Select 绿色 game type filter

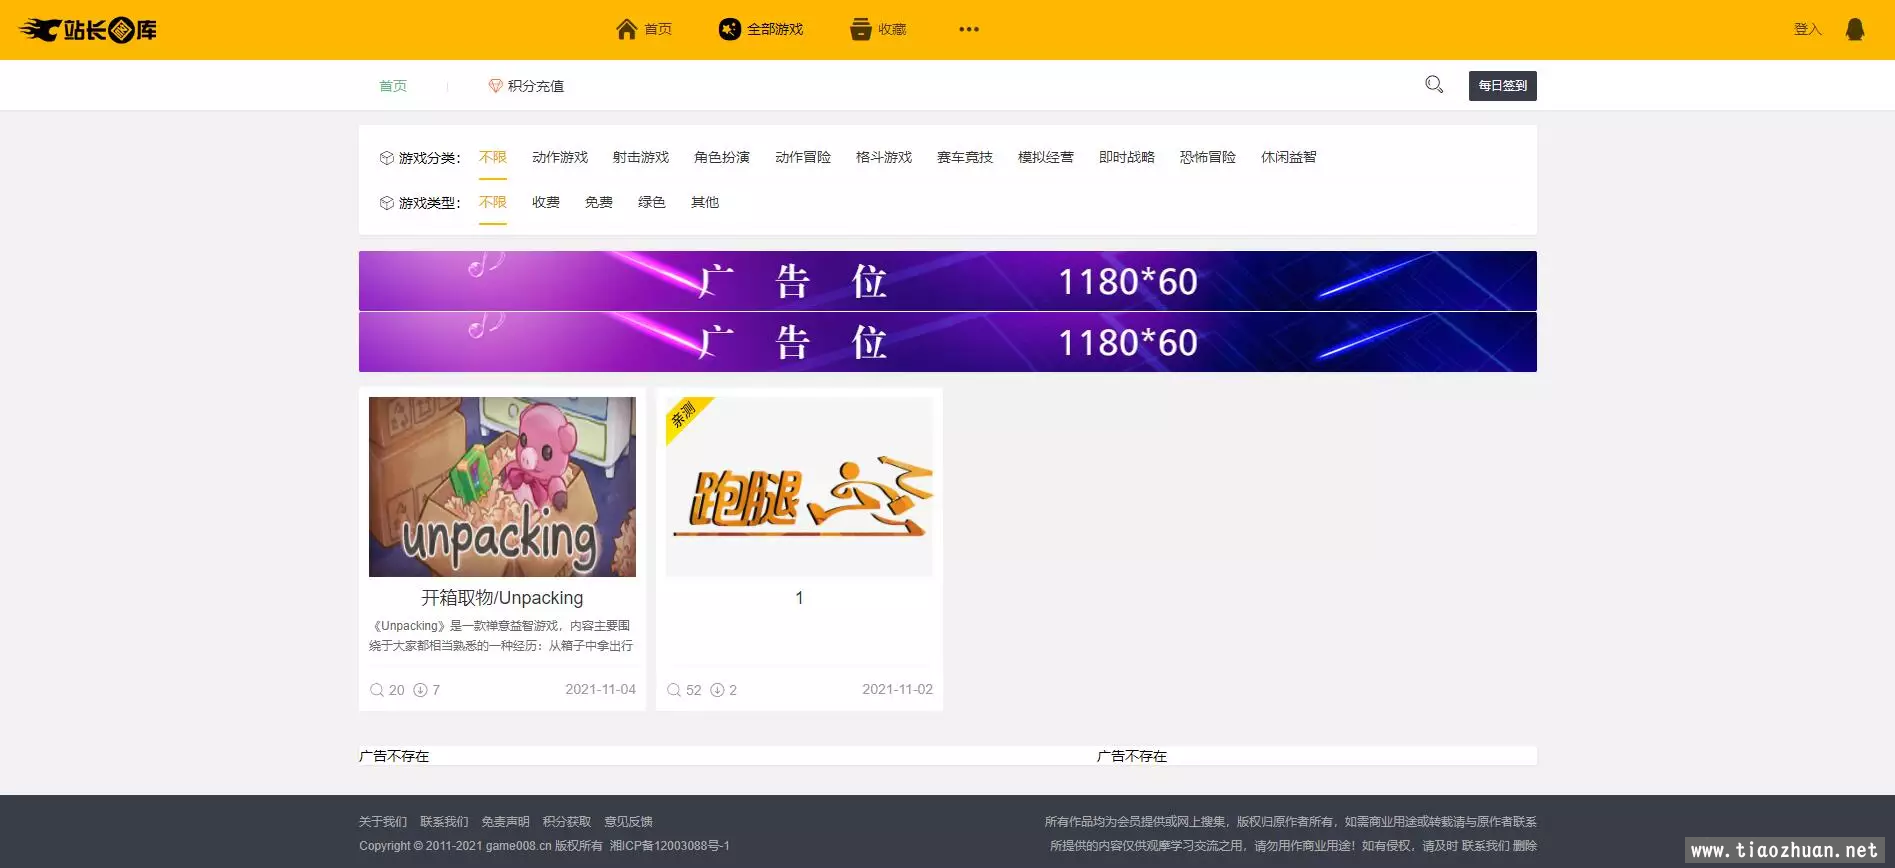[651, 202]
